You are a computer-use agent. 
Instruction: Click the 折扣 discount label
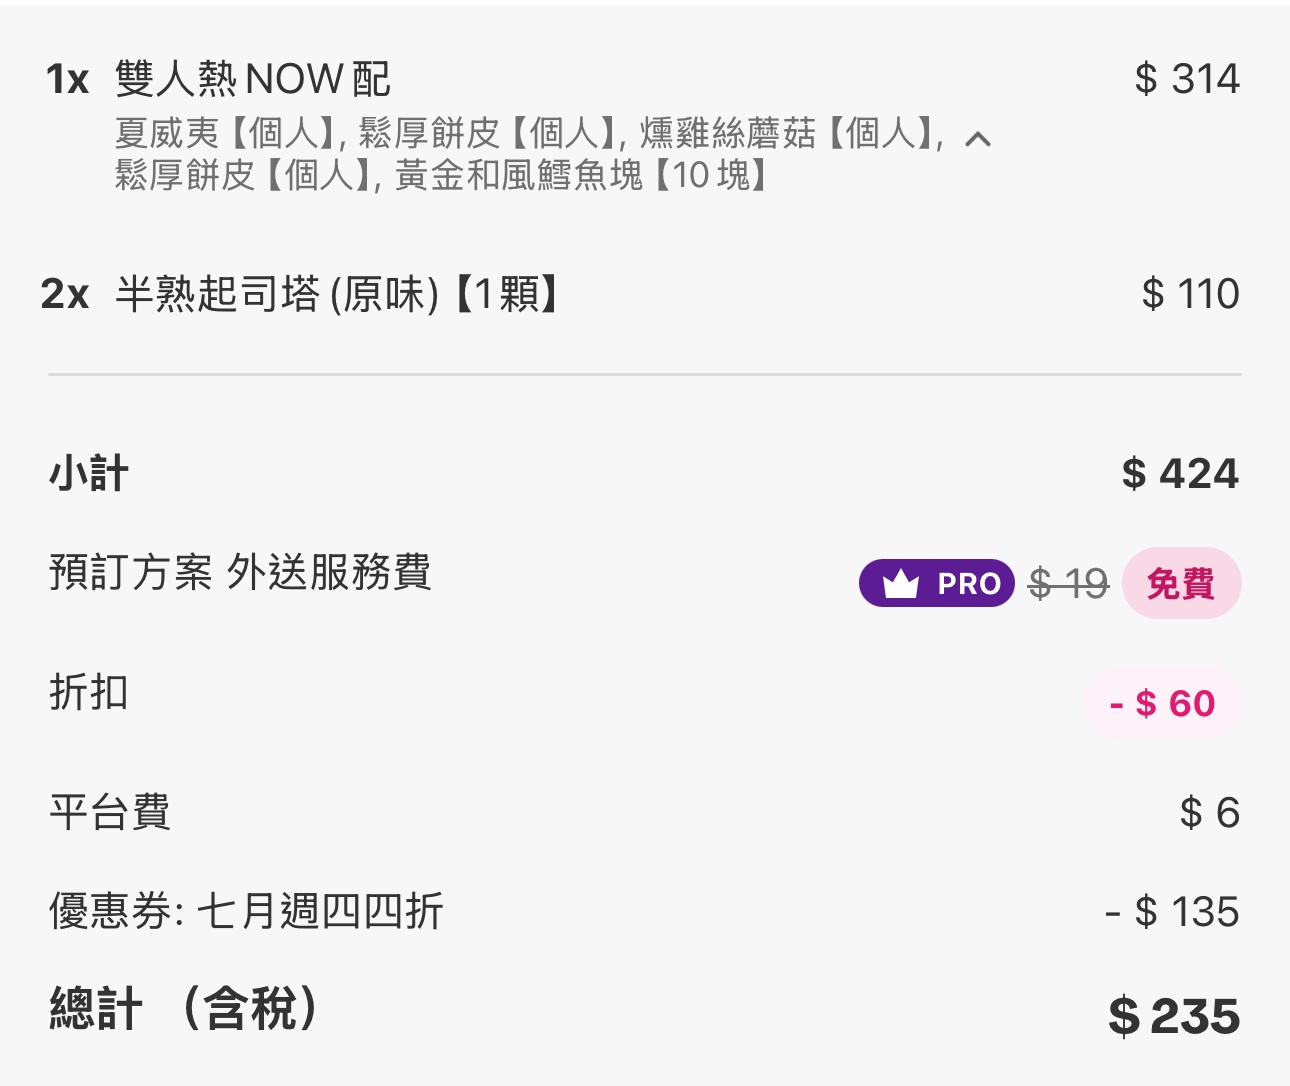click(89, 692)
